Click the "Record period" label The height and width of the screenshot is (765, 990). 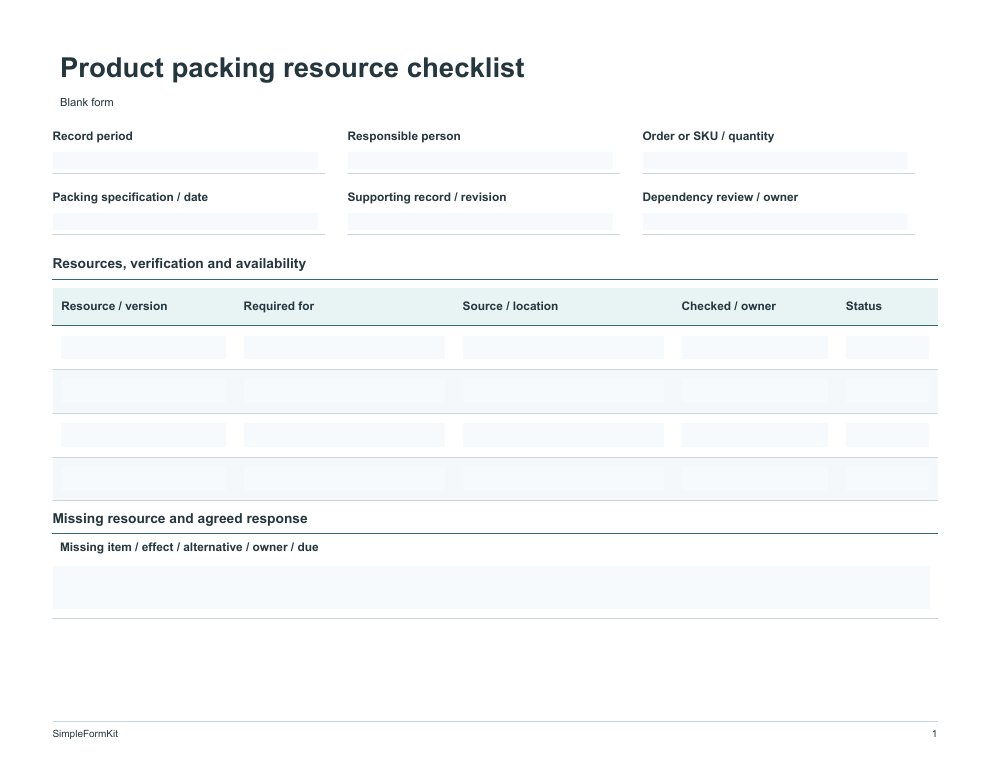tap(92, 136)
